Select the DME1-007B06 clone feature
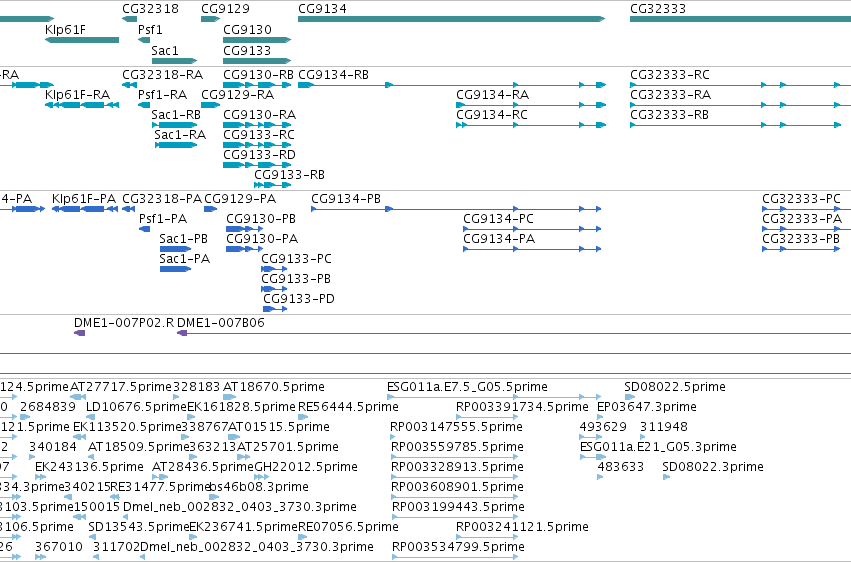 514,333
